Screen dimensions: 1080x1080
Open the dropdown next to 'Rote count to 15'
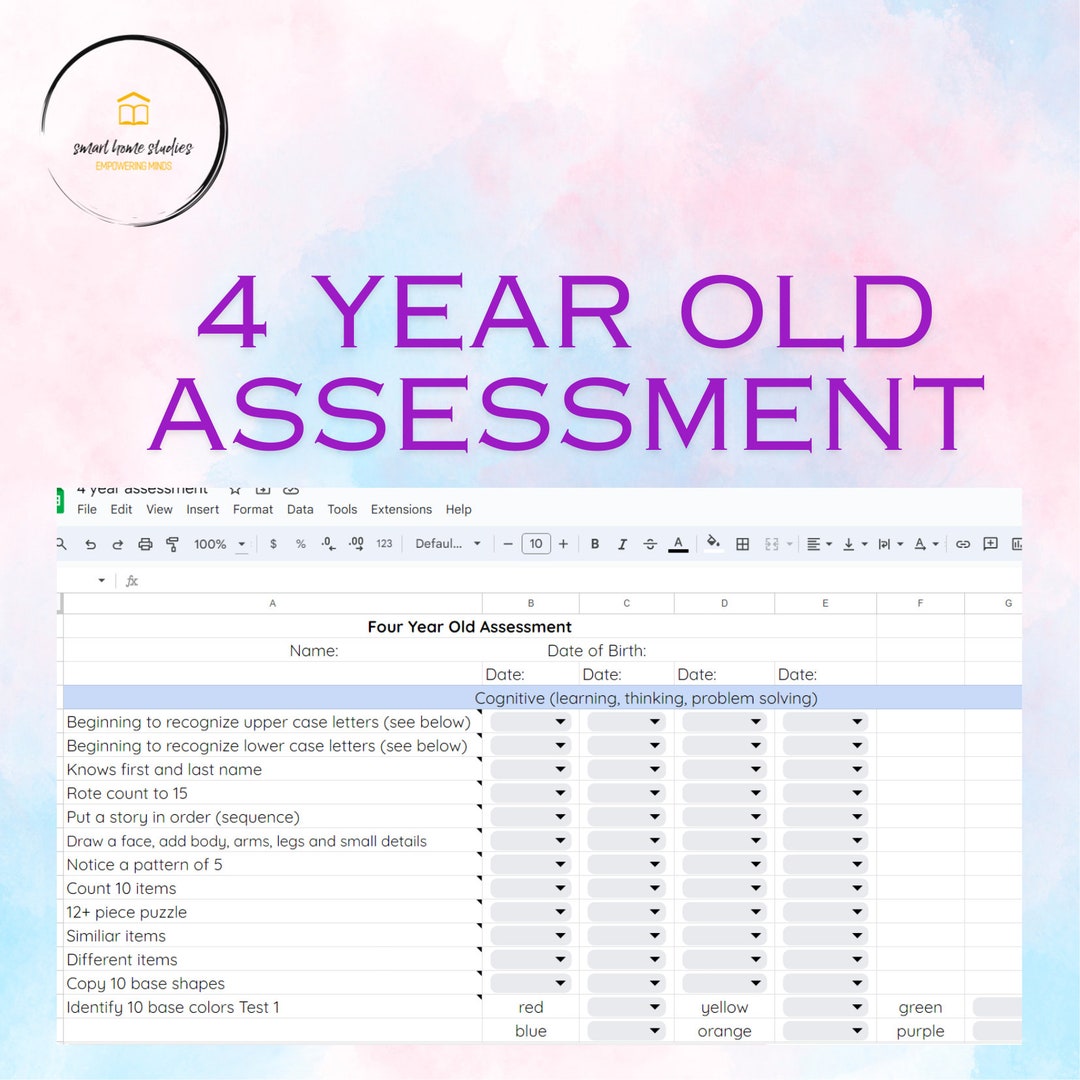coord(561,793)
